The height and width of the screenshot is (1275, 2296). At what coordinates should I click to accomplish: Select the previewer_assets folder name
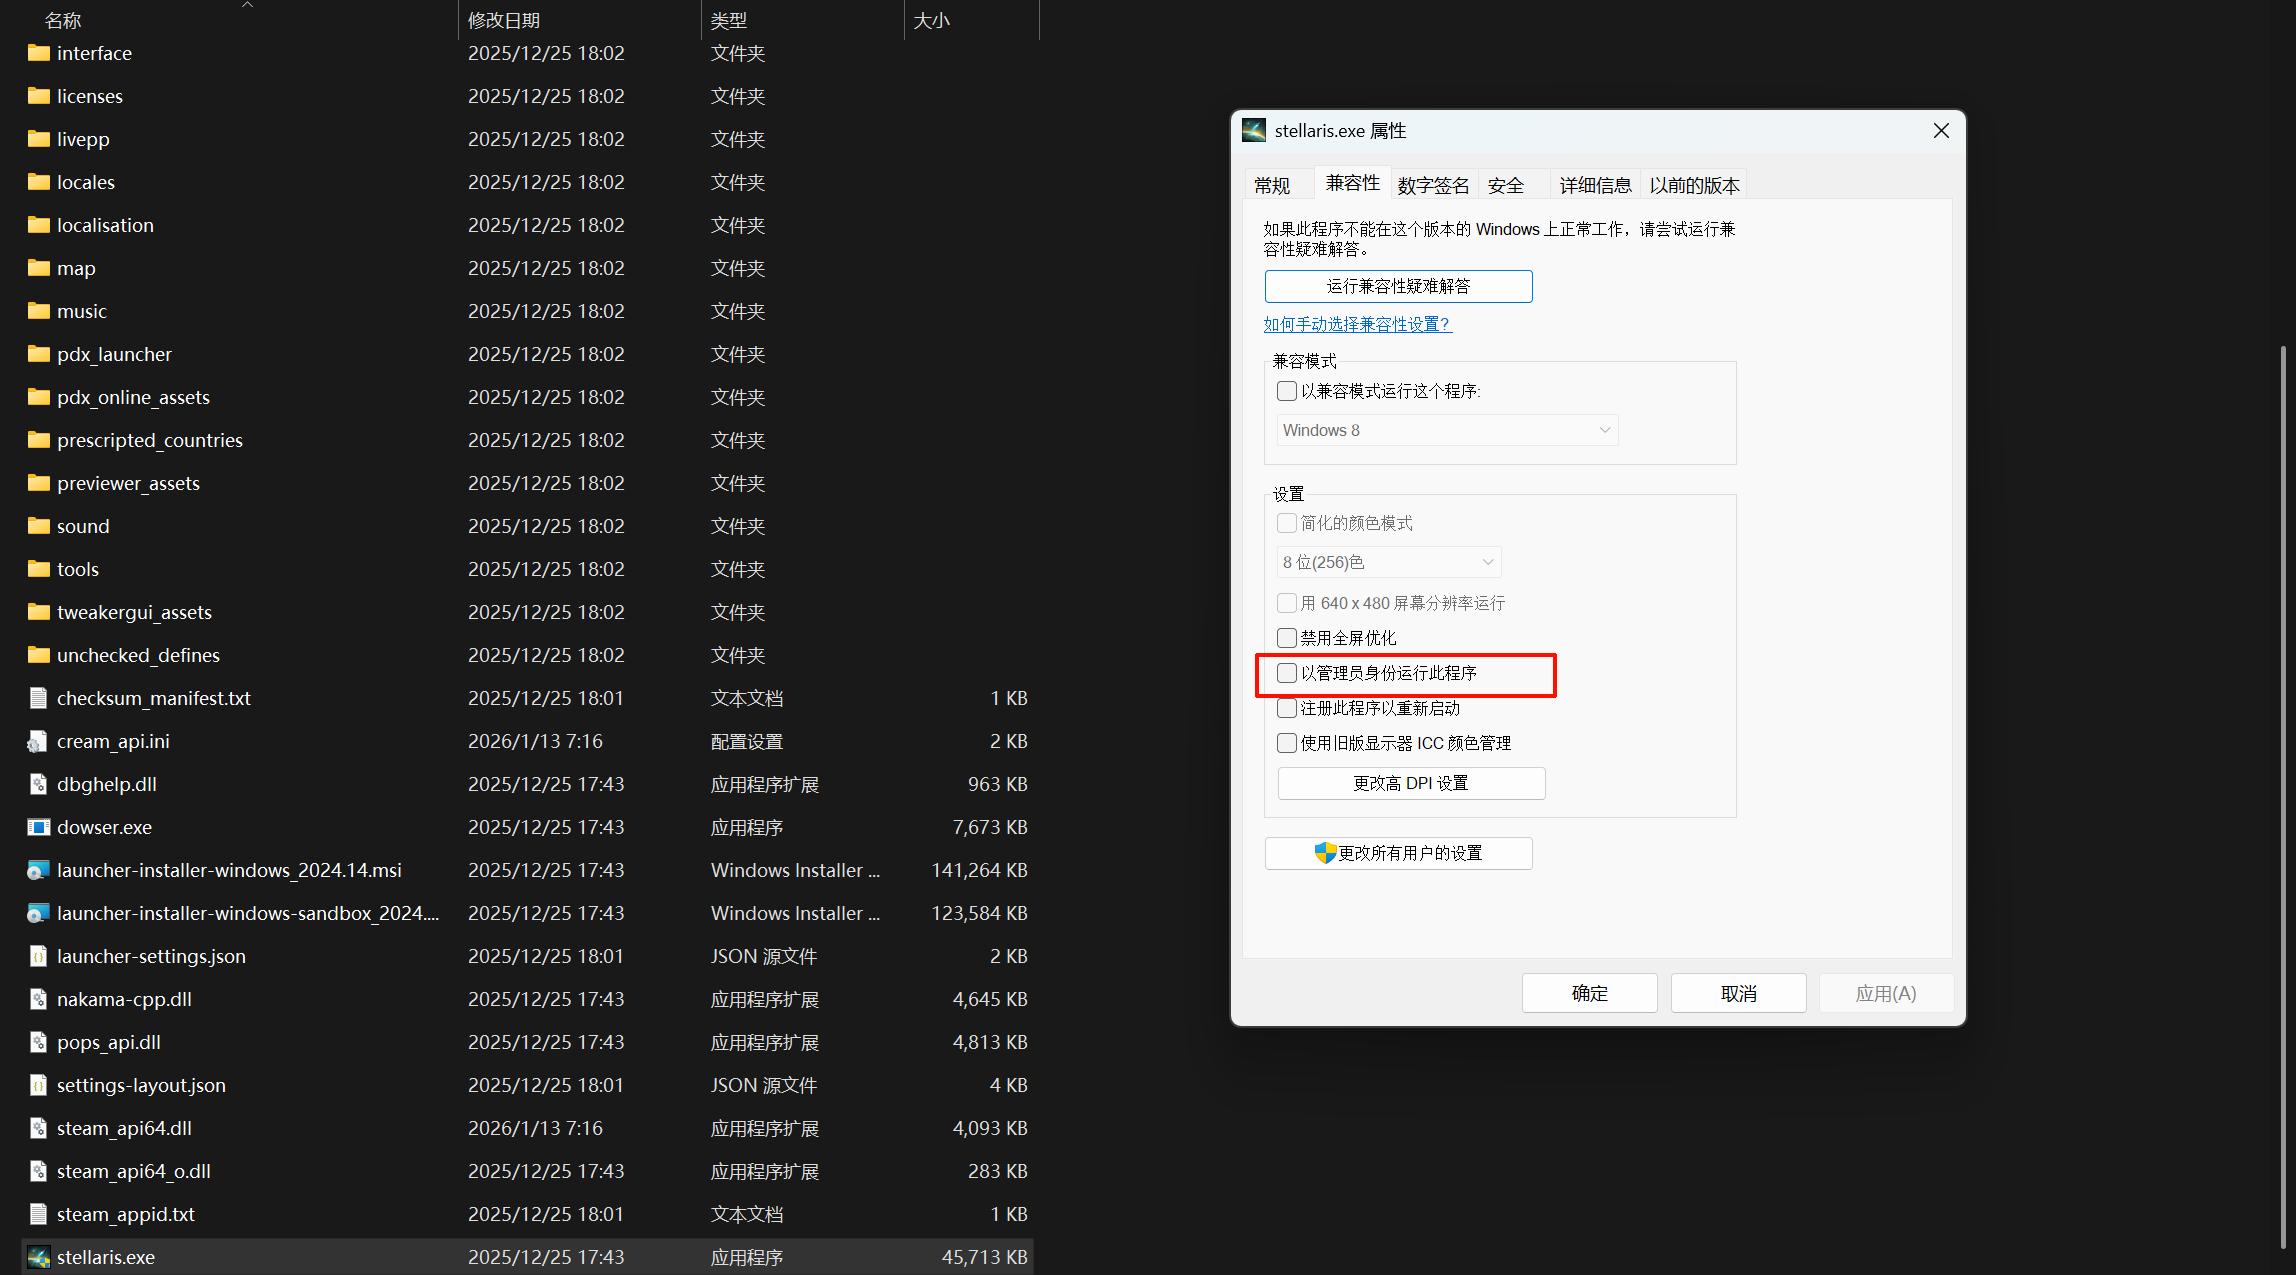click(x=128, y=483)
